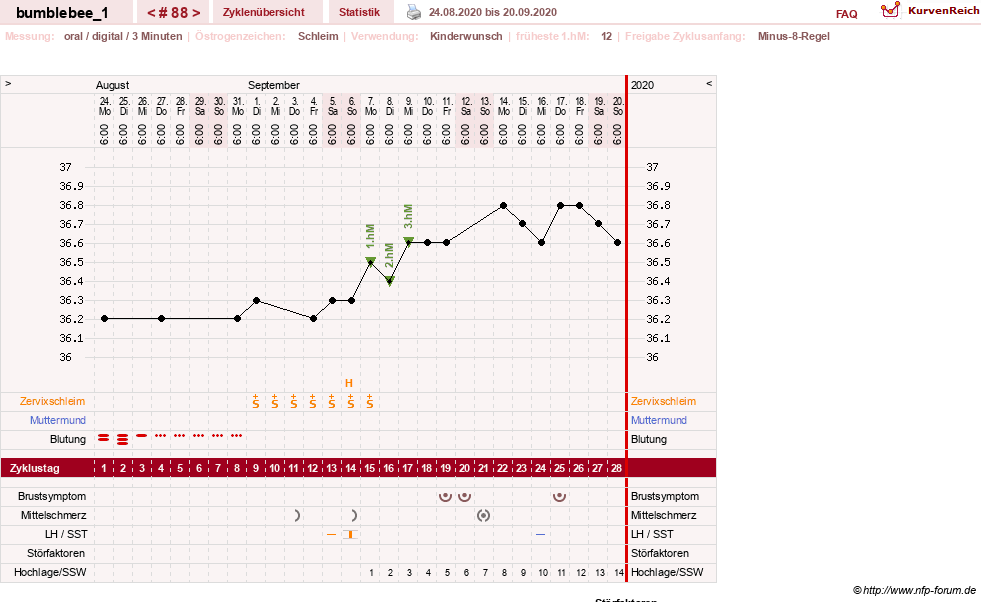Click the light bleeding dash on day 3
The width and height of the screenshot is (981, 602).
point(142,435)
